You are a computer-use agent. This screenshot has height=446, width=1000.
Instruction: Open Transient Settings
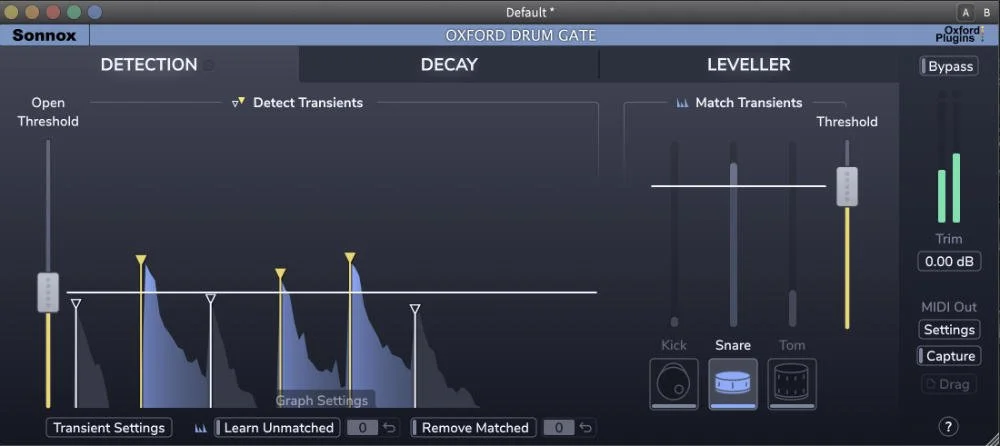(109, 427)
